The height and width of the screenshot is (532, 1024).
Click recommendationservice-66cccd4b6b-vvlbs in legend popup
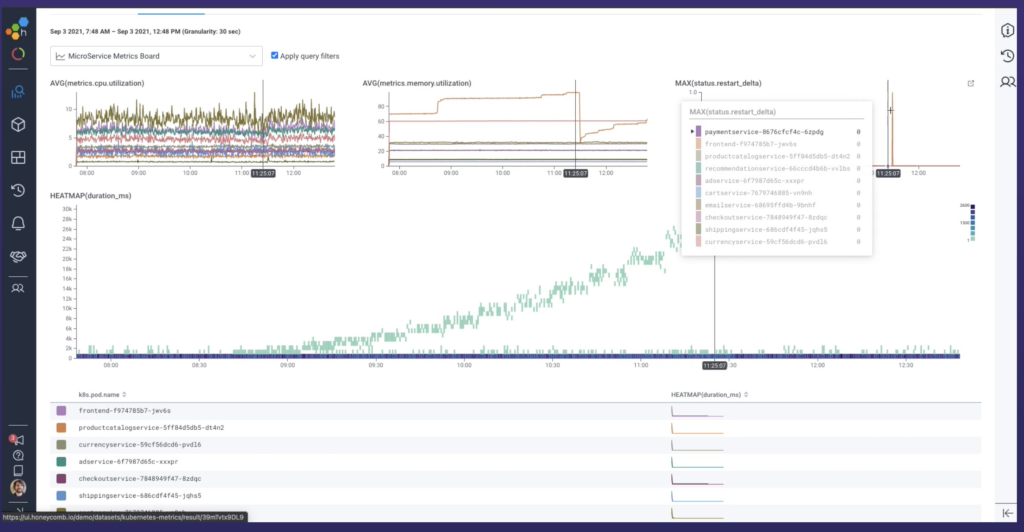click(777, 168)
